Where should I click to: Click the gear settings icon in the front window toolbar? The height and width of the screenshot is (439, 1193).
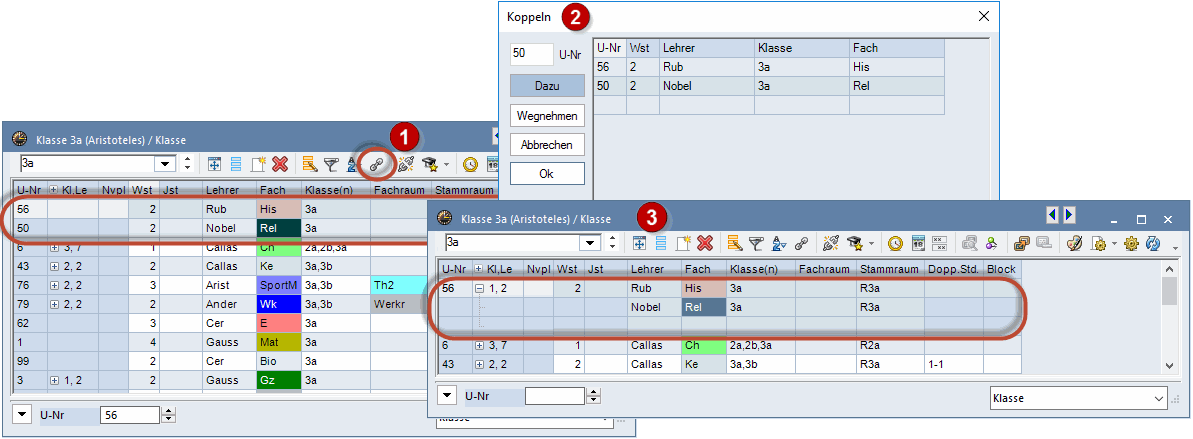[x=1132, y=243]
